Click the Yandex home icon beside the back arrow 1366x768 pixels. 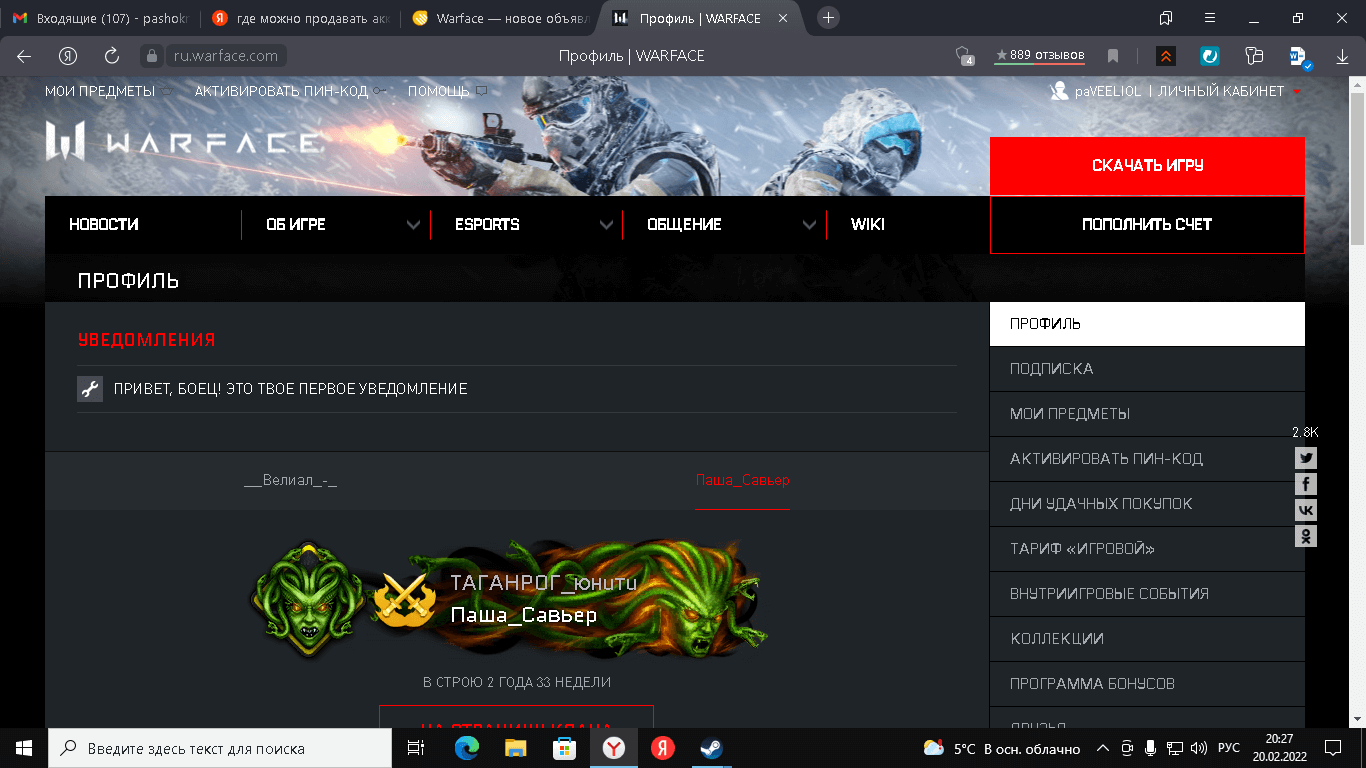(68, 56)
